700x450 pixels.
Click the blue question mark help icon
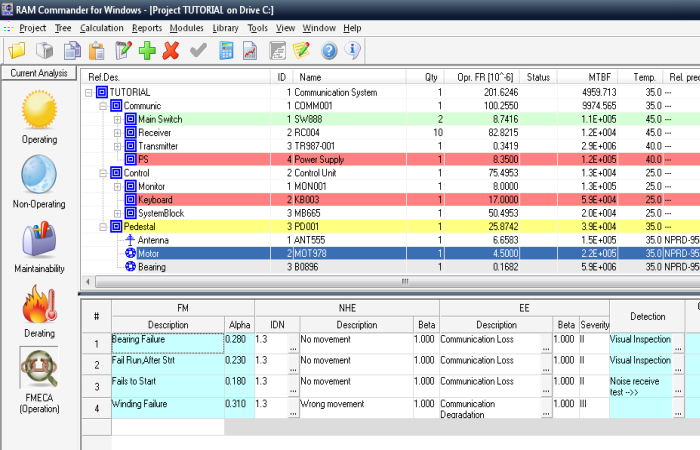click(329, 50)
